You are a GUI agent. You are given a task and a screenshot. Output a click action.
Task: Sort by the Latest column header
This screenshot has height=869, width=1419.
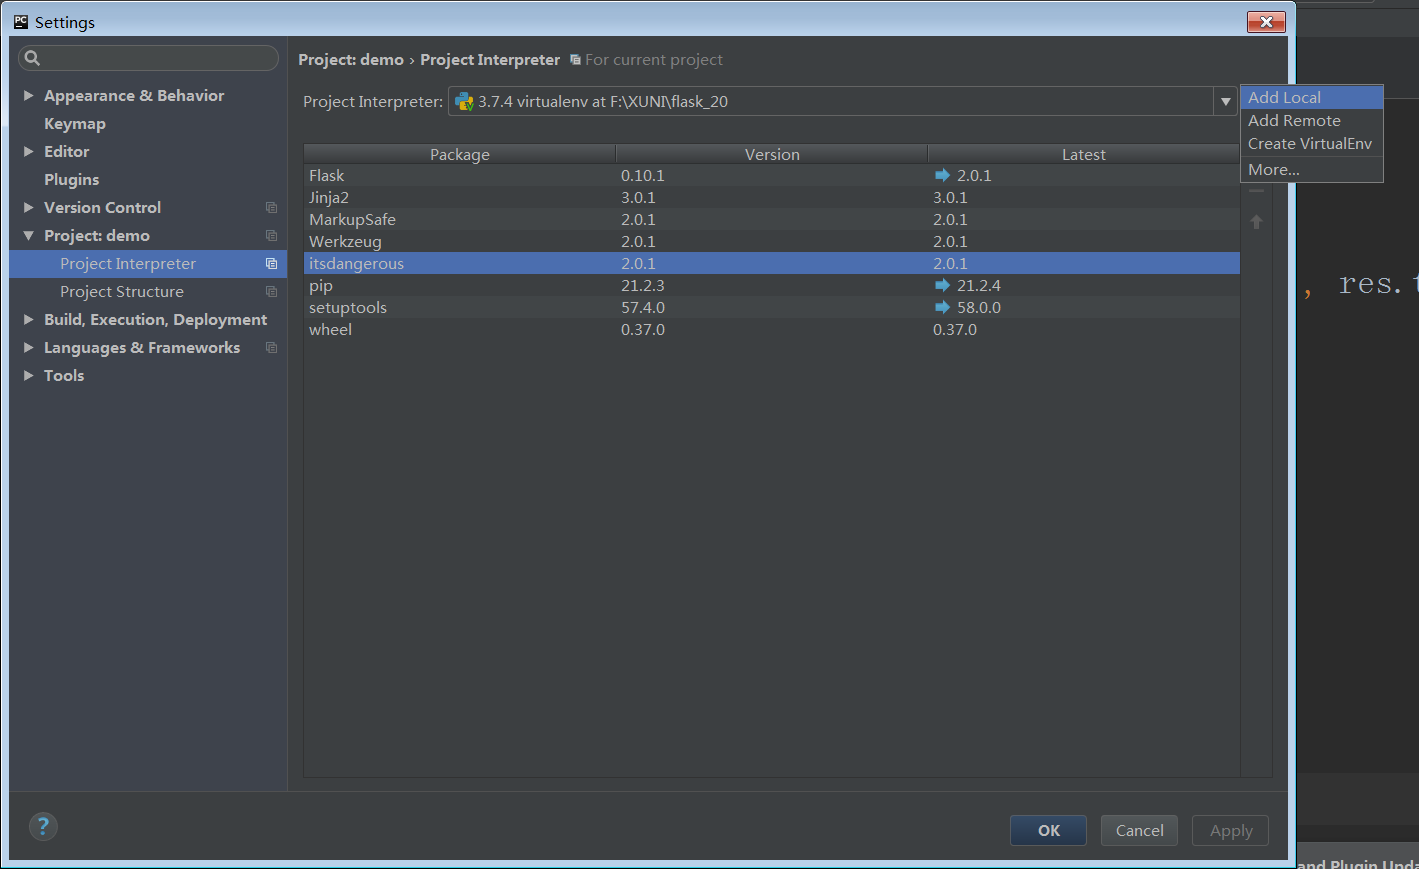(1084, 154)
